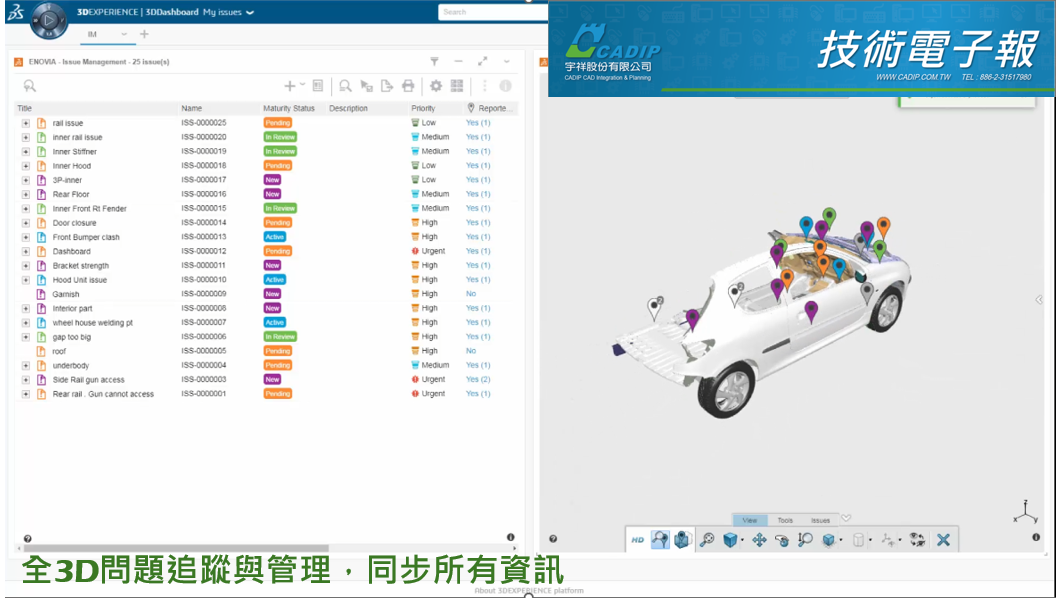Click the info icon at 3D viewer bottom-right
This screenshot has width=1056, height=610.
coord(1036,537)
